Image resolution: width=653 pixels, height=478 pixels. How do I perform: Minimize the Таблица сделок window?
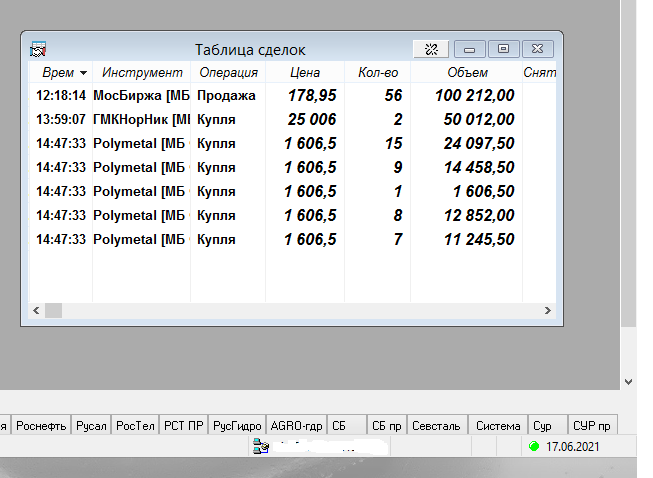point(469,49)
